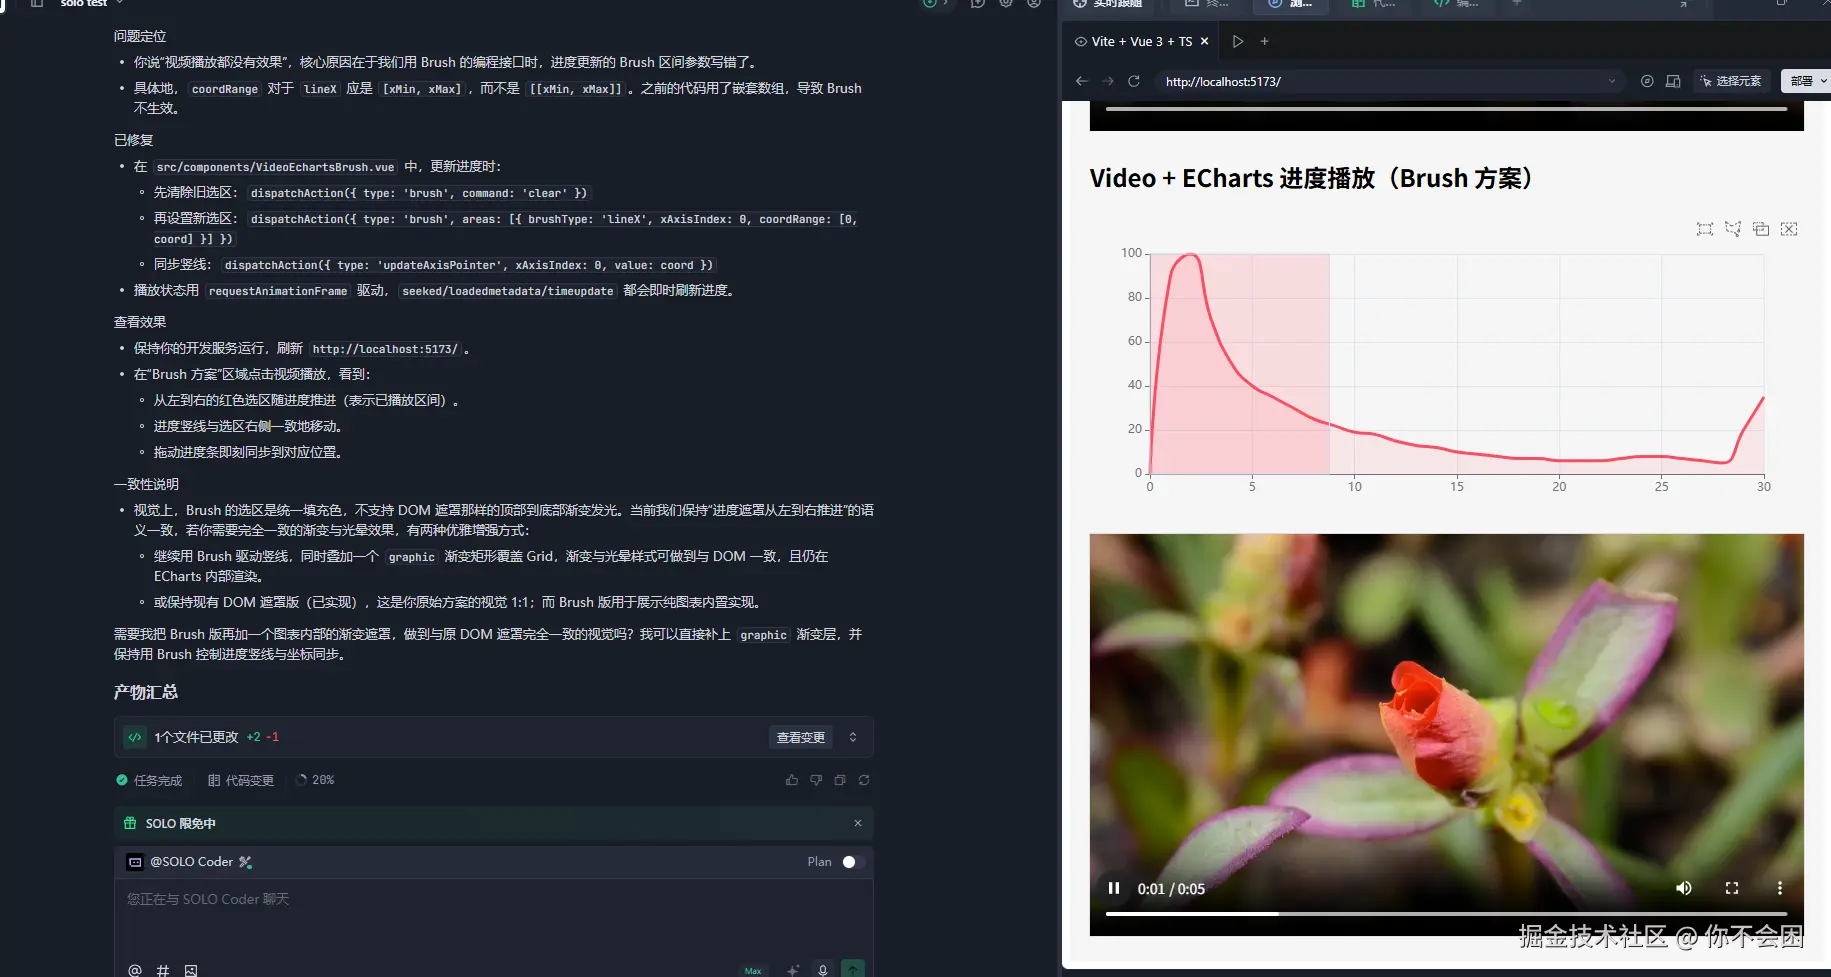The height and width of the screenshot is (977, 1831).
Task: Insert a mention with the @ icon
Action: 135,970
